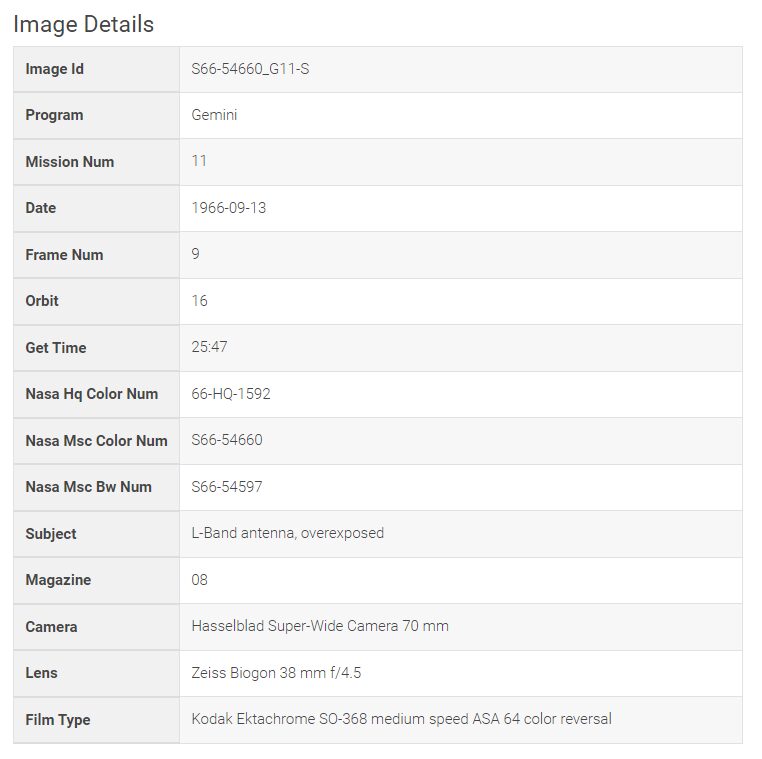
Task: Click the 66-HQ-1592 color number
Action: pyautogui.click(x=231, y=394)
